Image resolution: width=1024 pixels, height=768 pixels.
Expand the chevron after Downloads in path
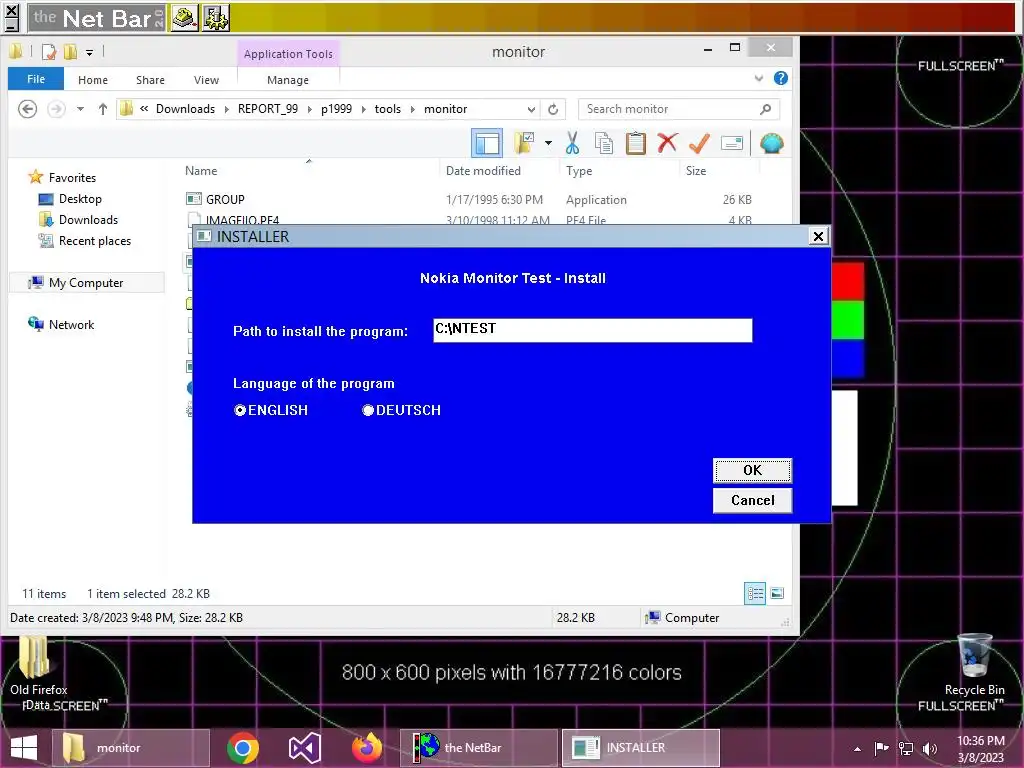click(x=227, y=109)
